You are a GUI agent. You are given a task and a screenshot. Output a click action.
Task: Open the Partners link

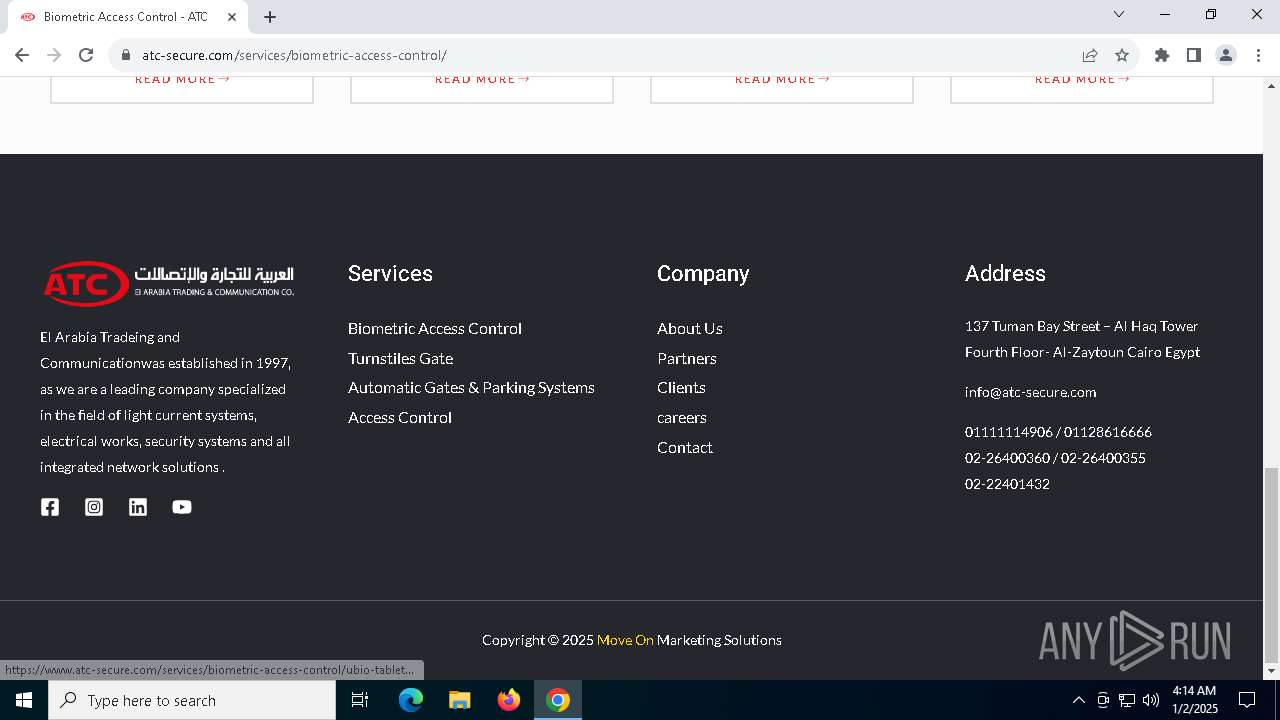pos(687,358)
